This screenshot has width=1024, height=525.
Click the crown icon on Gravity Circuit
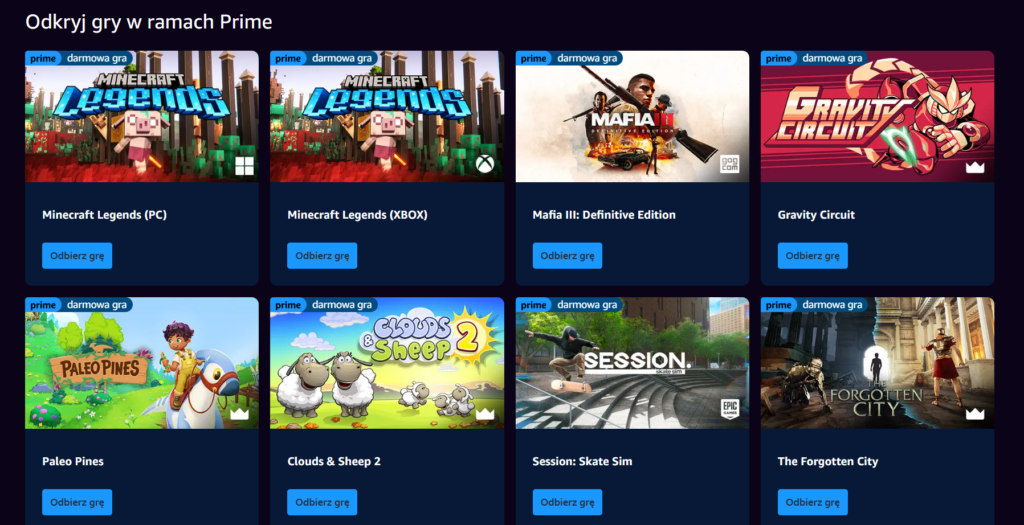pyautogui.click(x=975, y=167)
